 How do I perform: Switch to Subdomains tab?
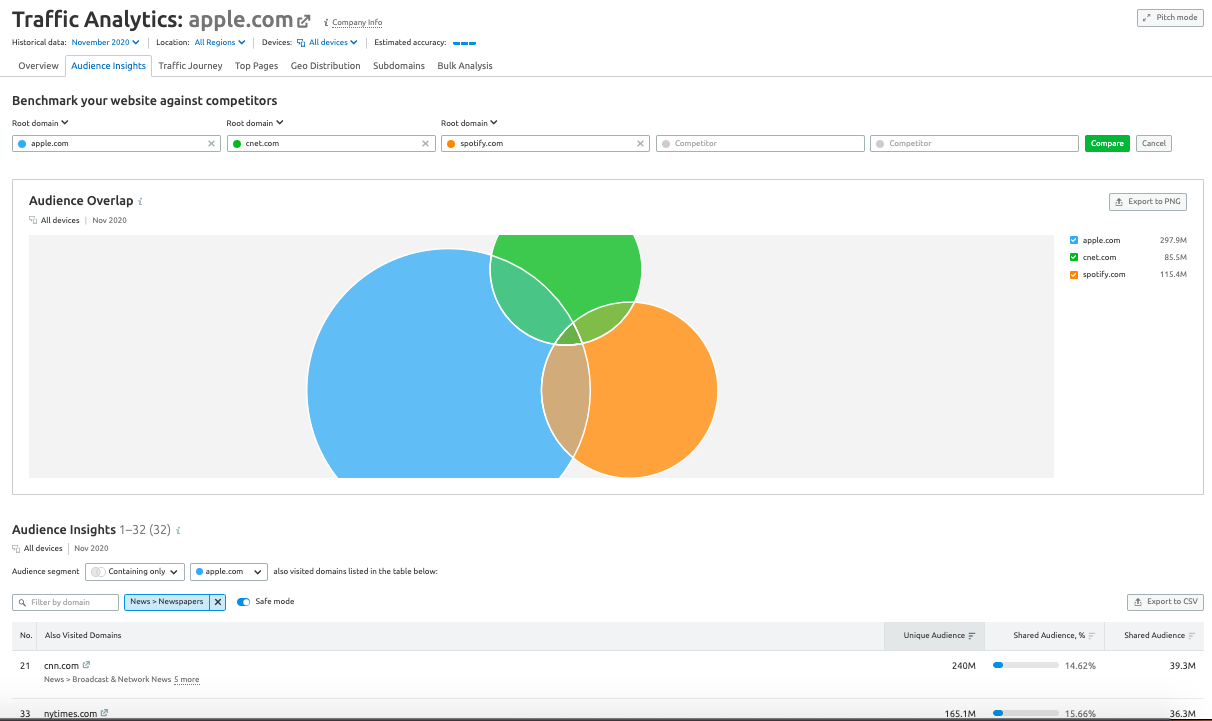pos(399,66)
